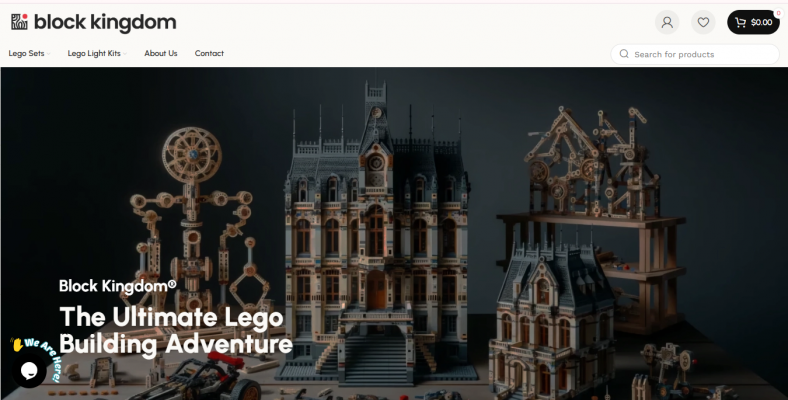Click the Lego mansion hero banner image
Screen dimensions: 788x400
[394, 233]
